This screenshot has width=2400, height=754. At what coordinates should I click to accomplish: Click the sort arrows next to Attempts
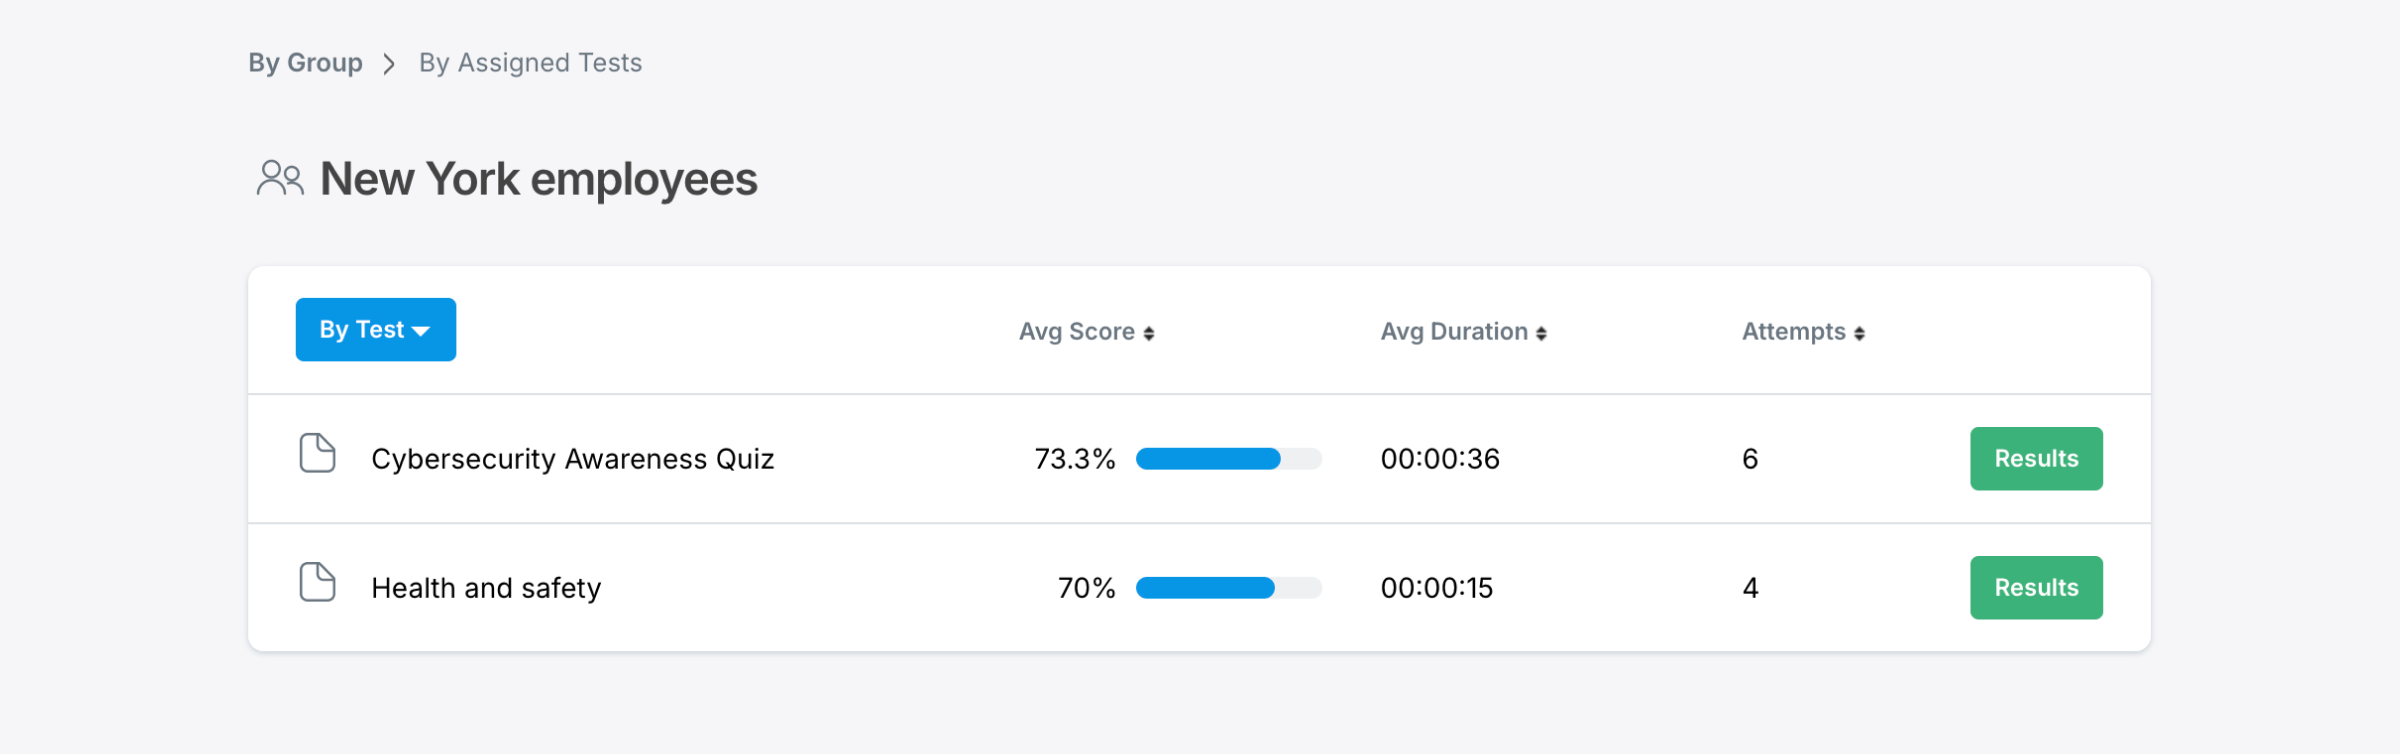1858,331
